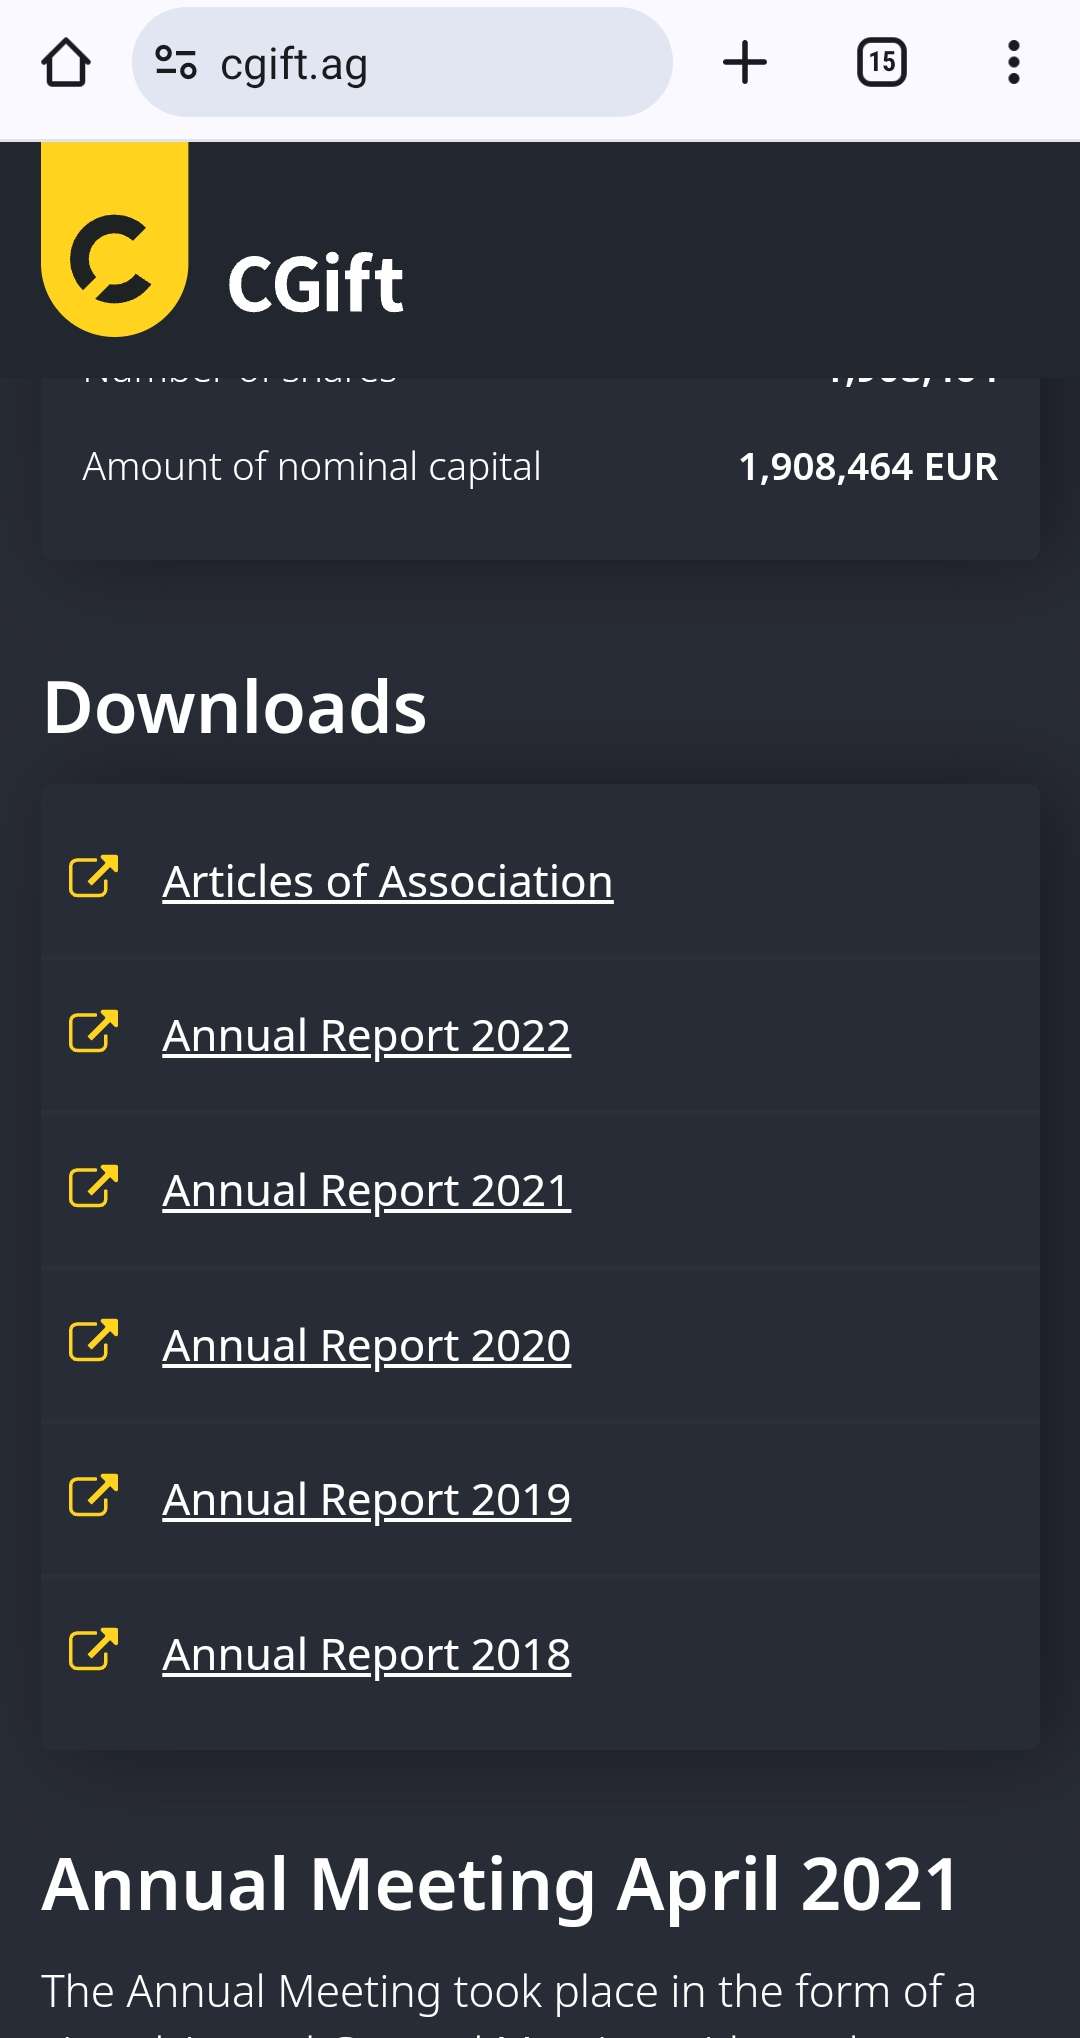1080x2038 pixels.
Task: Click external-link icon beside Annual Report 2022
Action: (93, 1032)
